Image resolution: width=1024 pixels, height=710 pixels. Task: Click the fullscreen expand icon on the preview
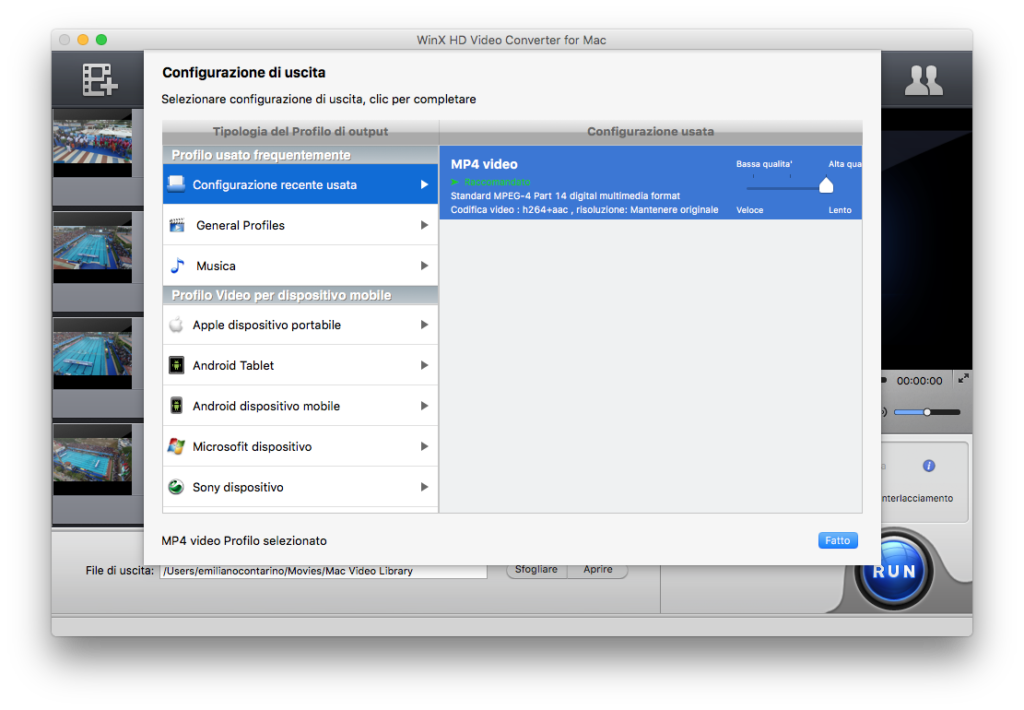[x=963, y=378]
